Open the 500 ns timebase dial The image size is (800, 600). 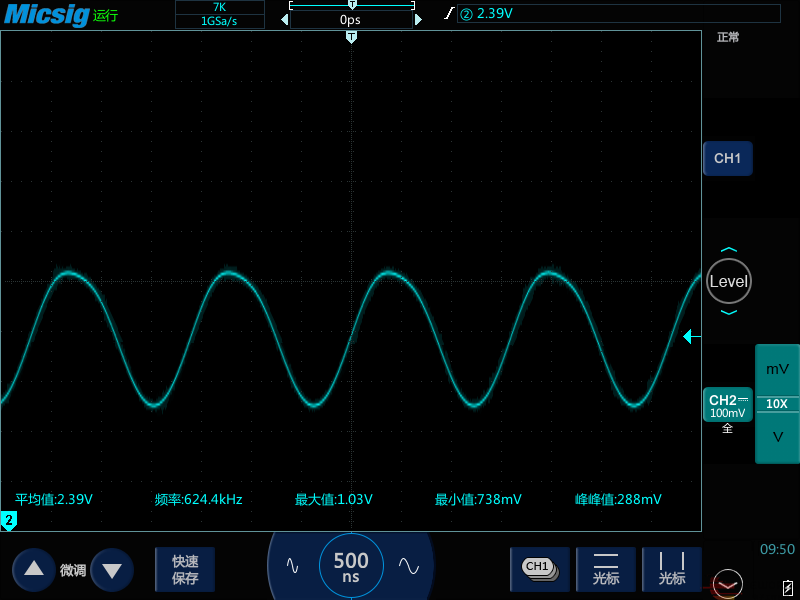[351, 566]
